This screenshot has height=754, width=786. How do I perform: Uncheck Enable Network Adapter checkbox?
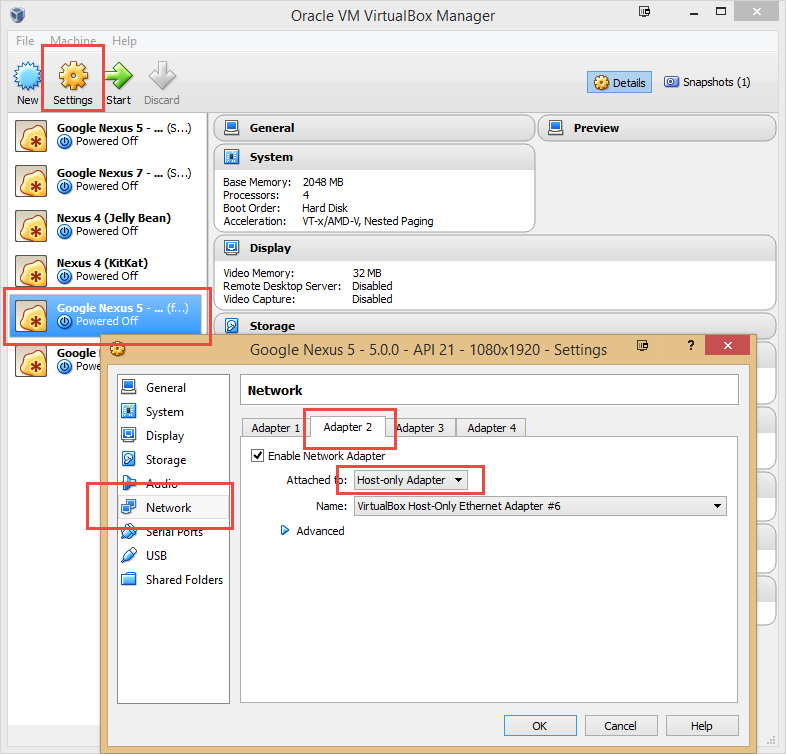(x=258, y=455)
